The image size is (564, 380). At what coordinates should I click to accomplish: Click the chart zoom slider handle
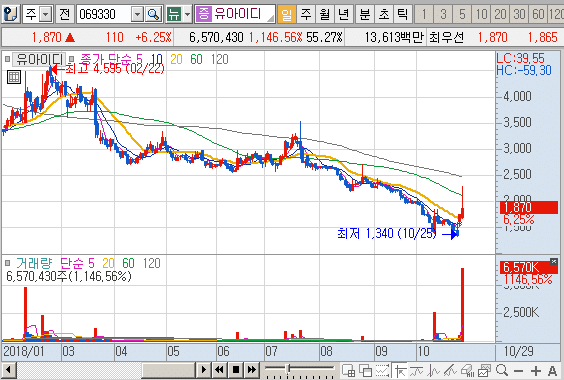288,368
